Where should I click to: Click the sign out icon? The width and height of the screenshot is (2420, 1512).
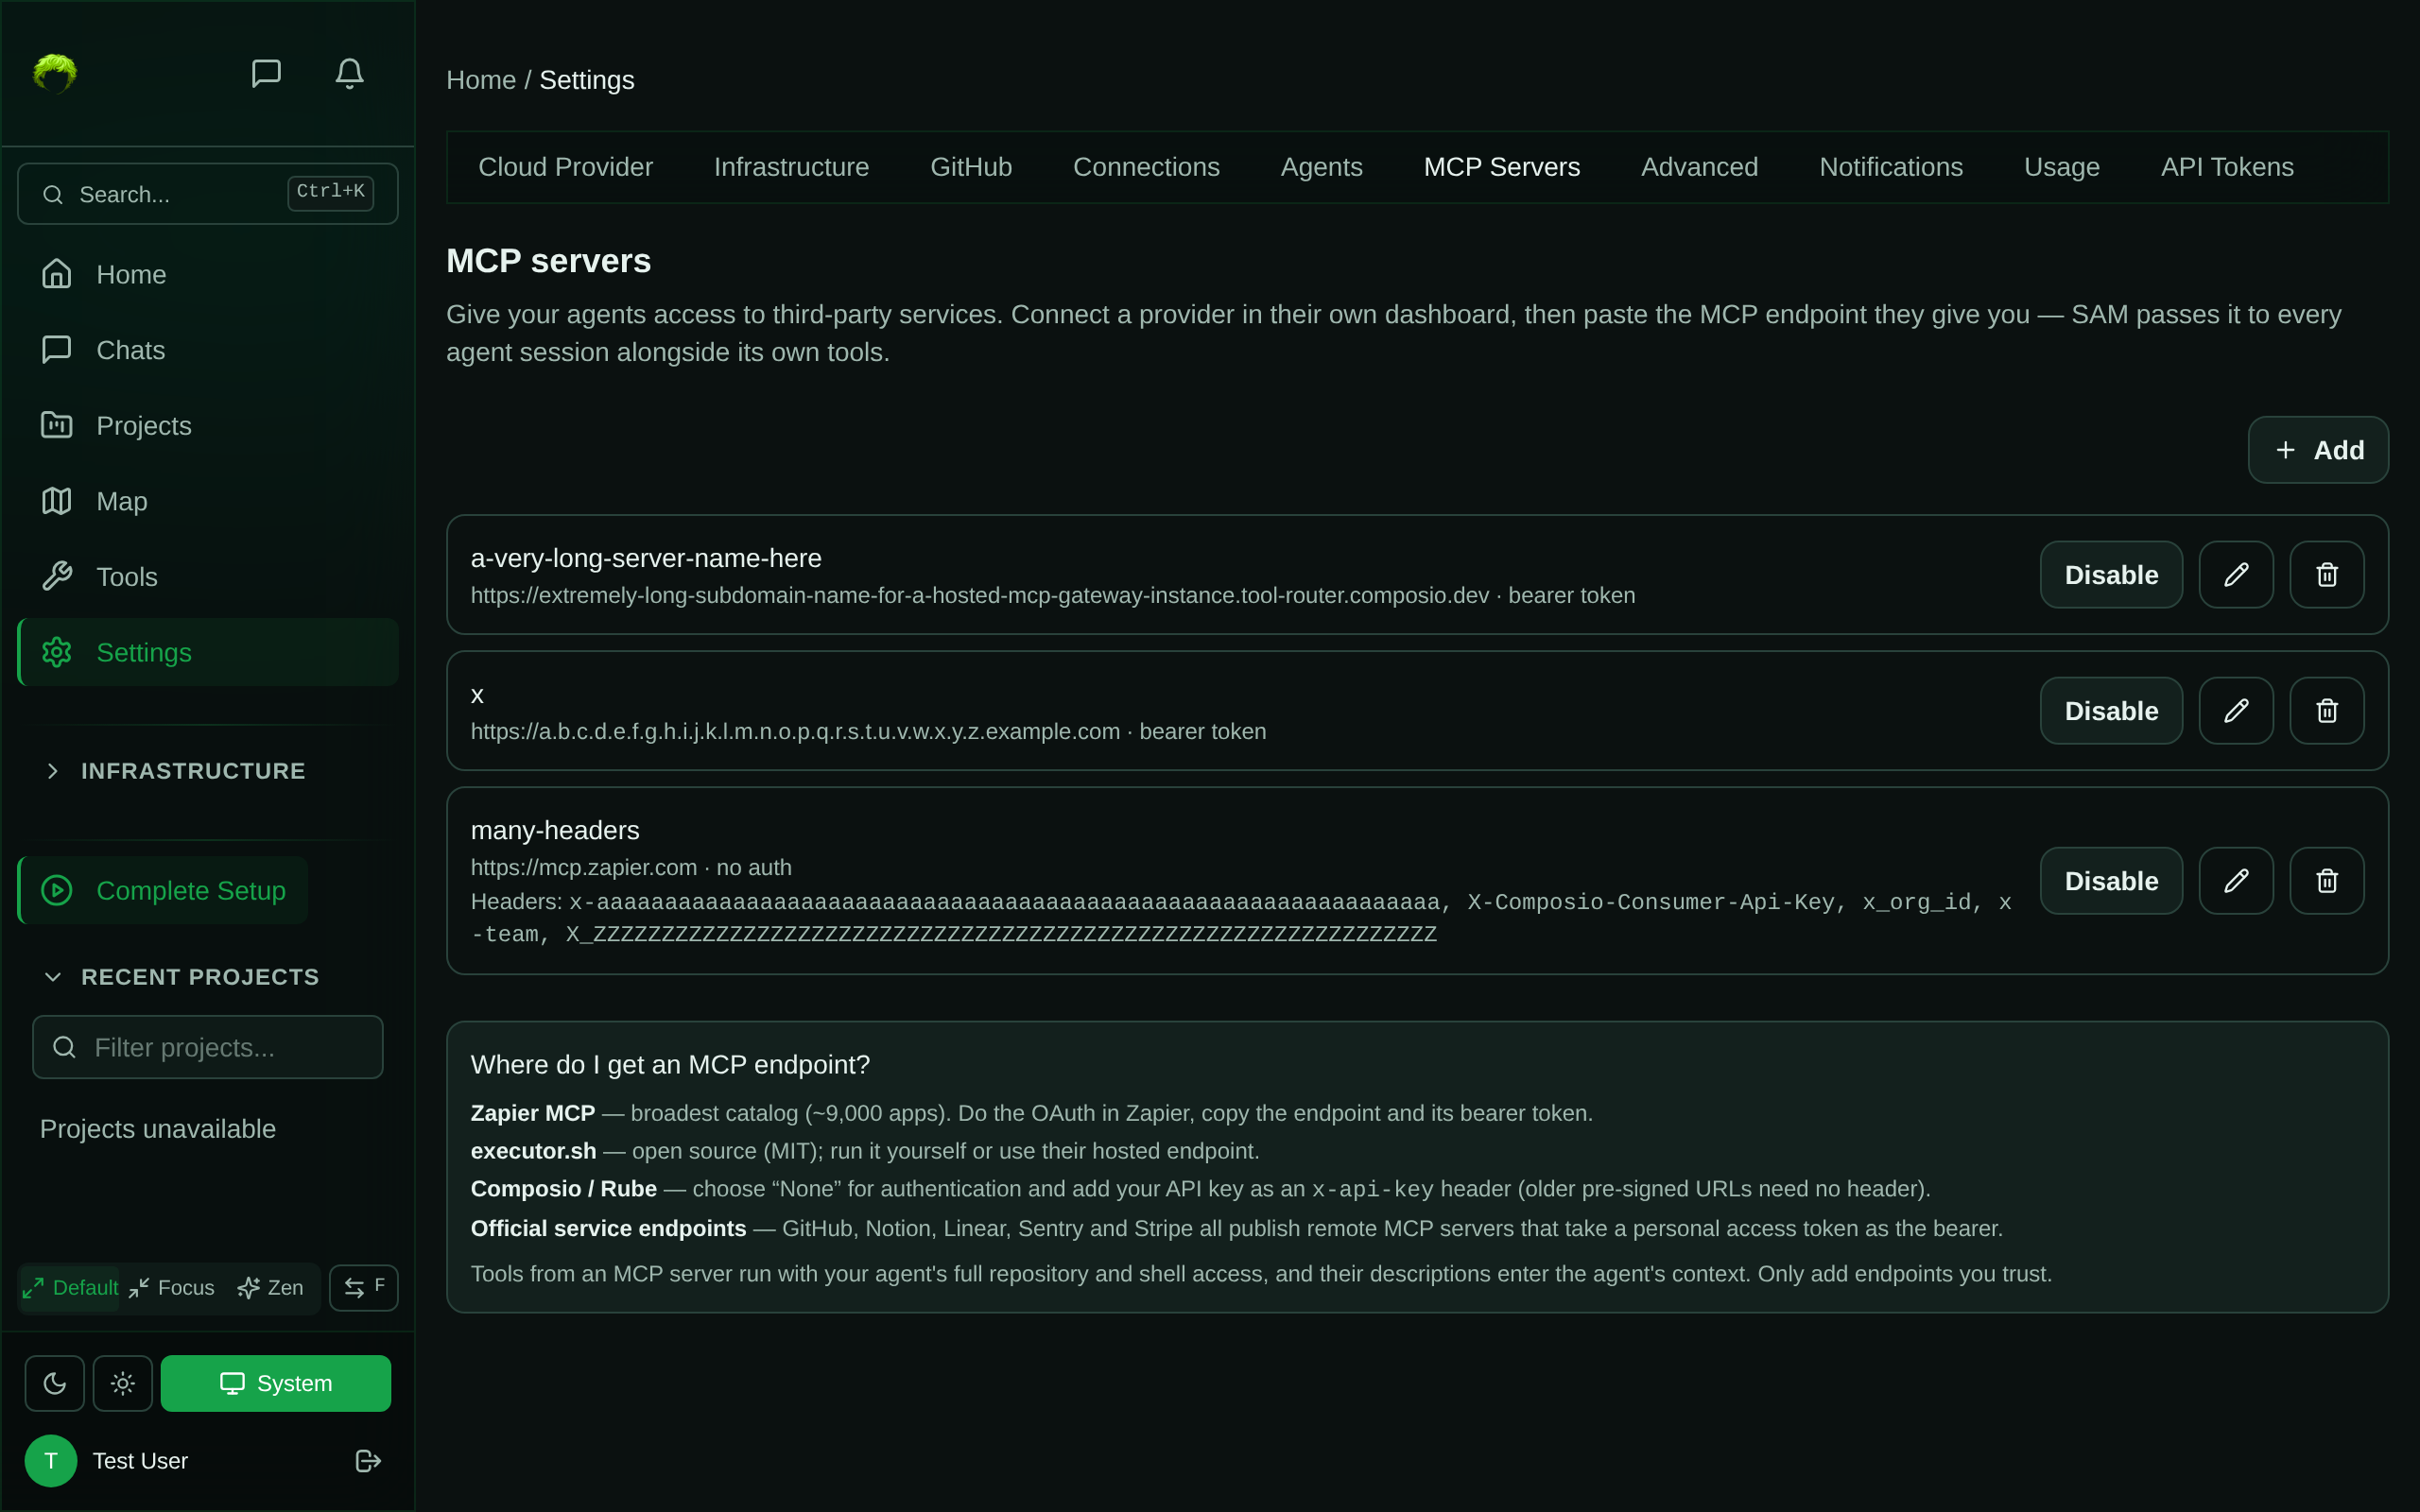(368, 1461)
